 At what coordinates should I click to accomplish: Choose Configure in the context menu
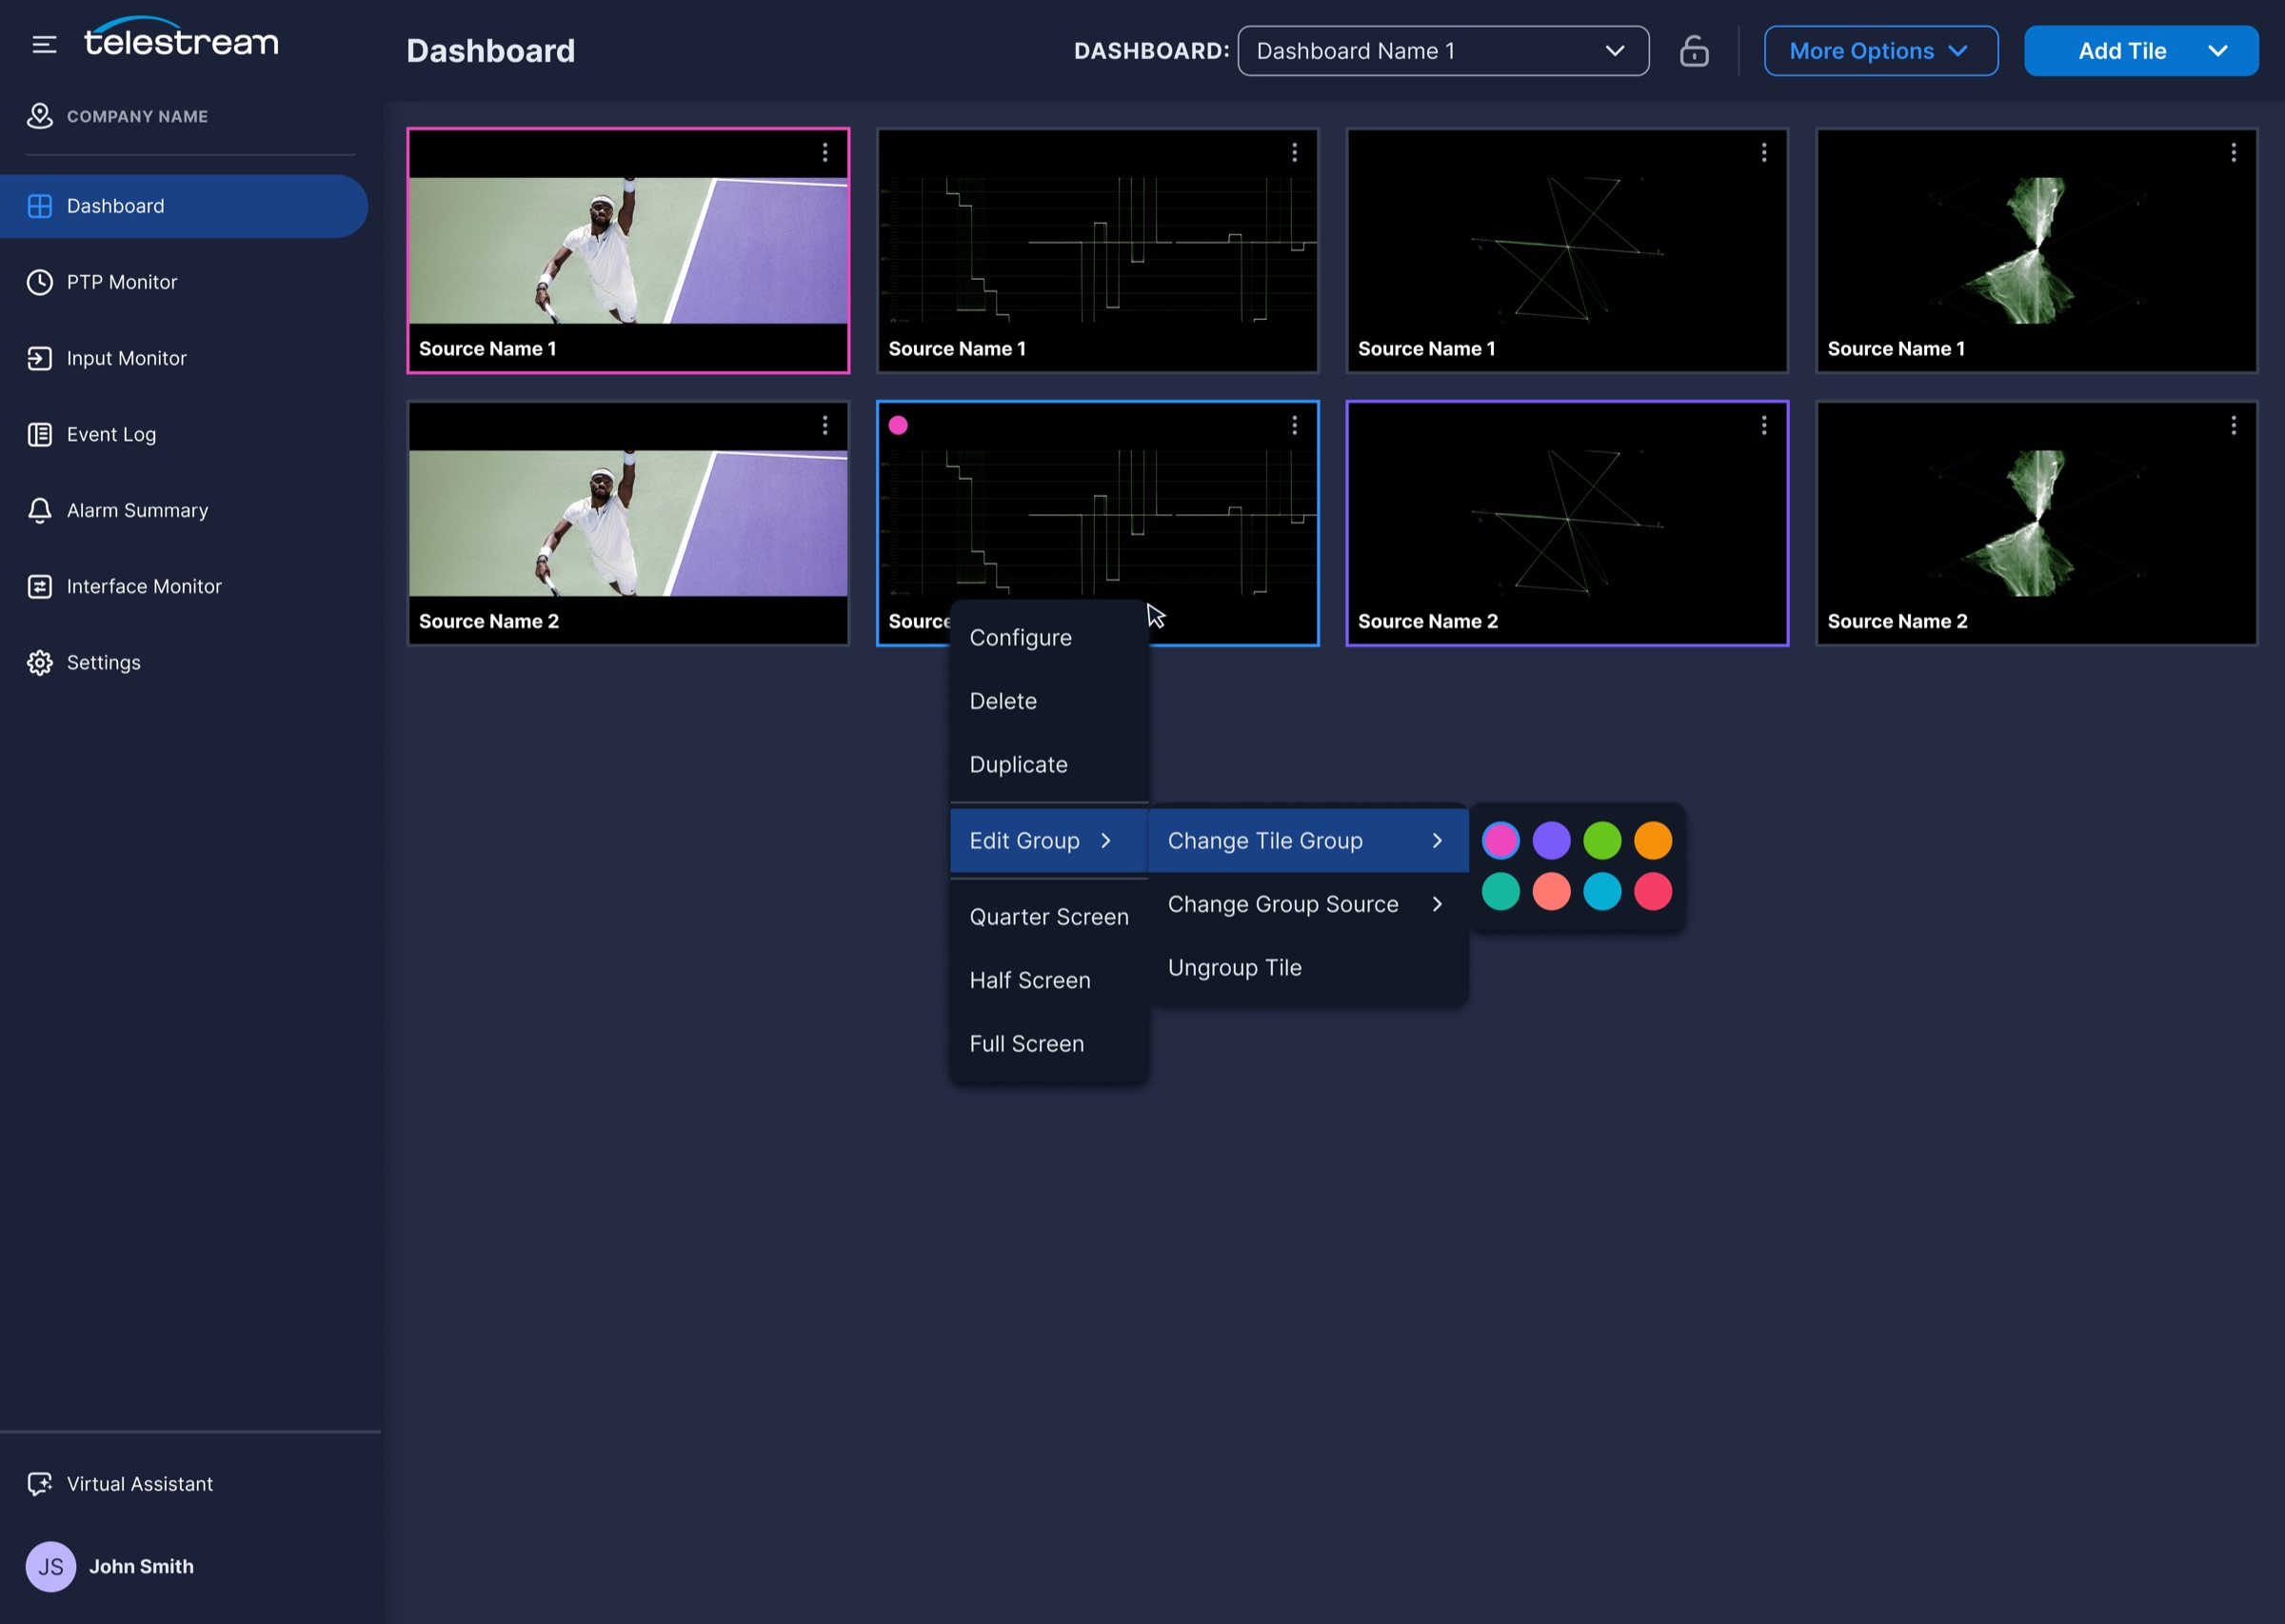pyautogui.click(x=1049, y=638)
